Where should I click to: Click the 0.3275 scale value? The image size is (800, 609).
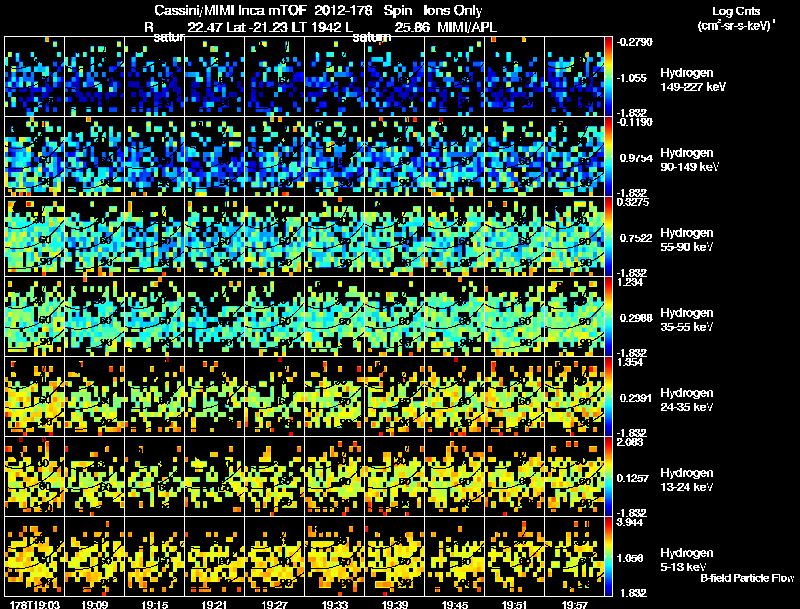[x=633, y=202]
